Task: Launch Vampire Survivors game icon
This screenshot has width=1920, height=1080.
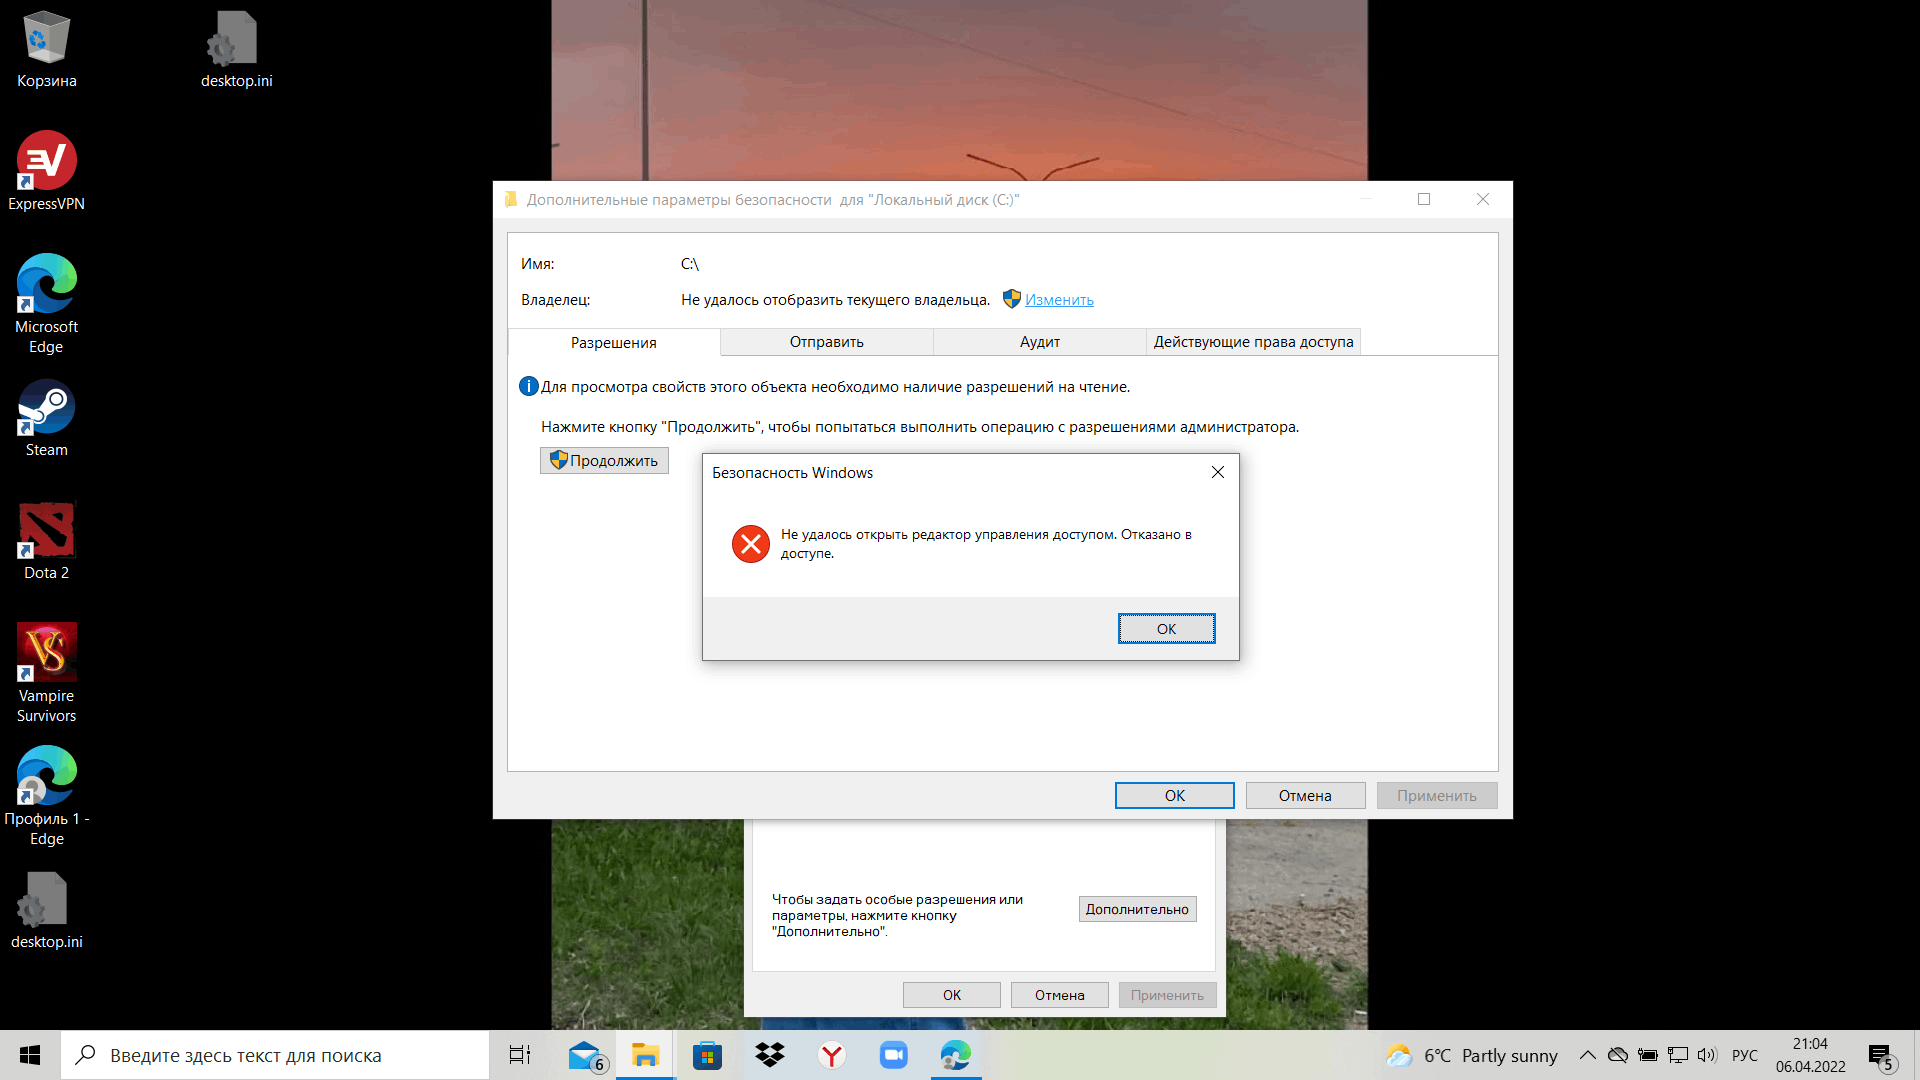Action: click(46, 653)
